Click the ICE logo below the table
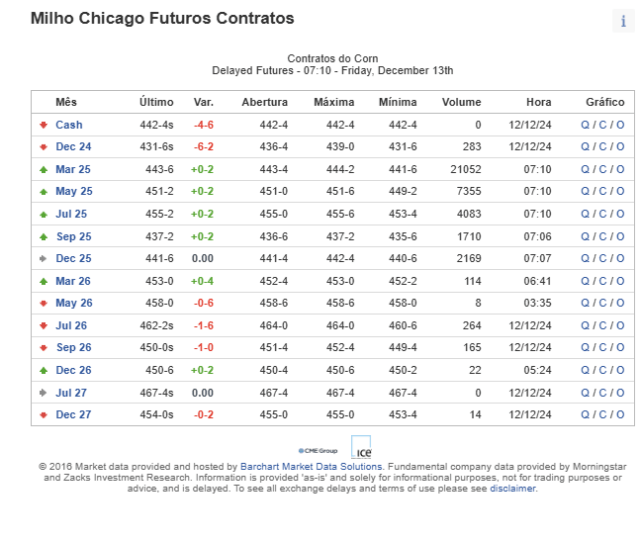Viewport: 640px width, 541px height. (x=361, y=447)
